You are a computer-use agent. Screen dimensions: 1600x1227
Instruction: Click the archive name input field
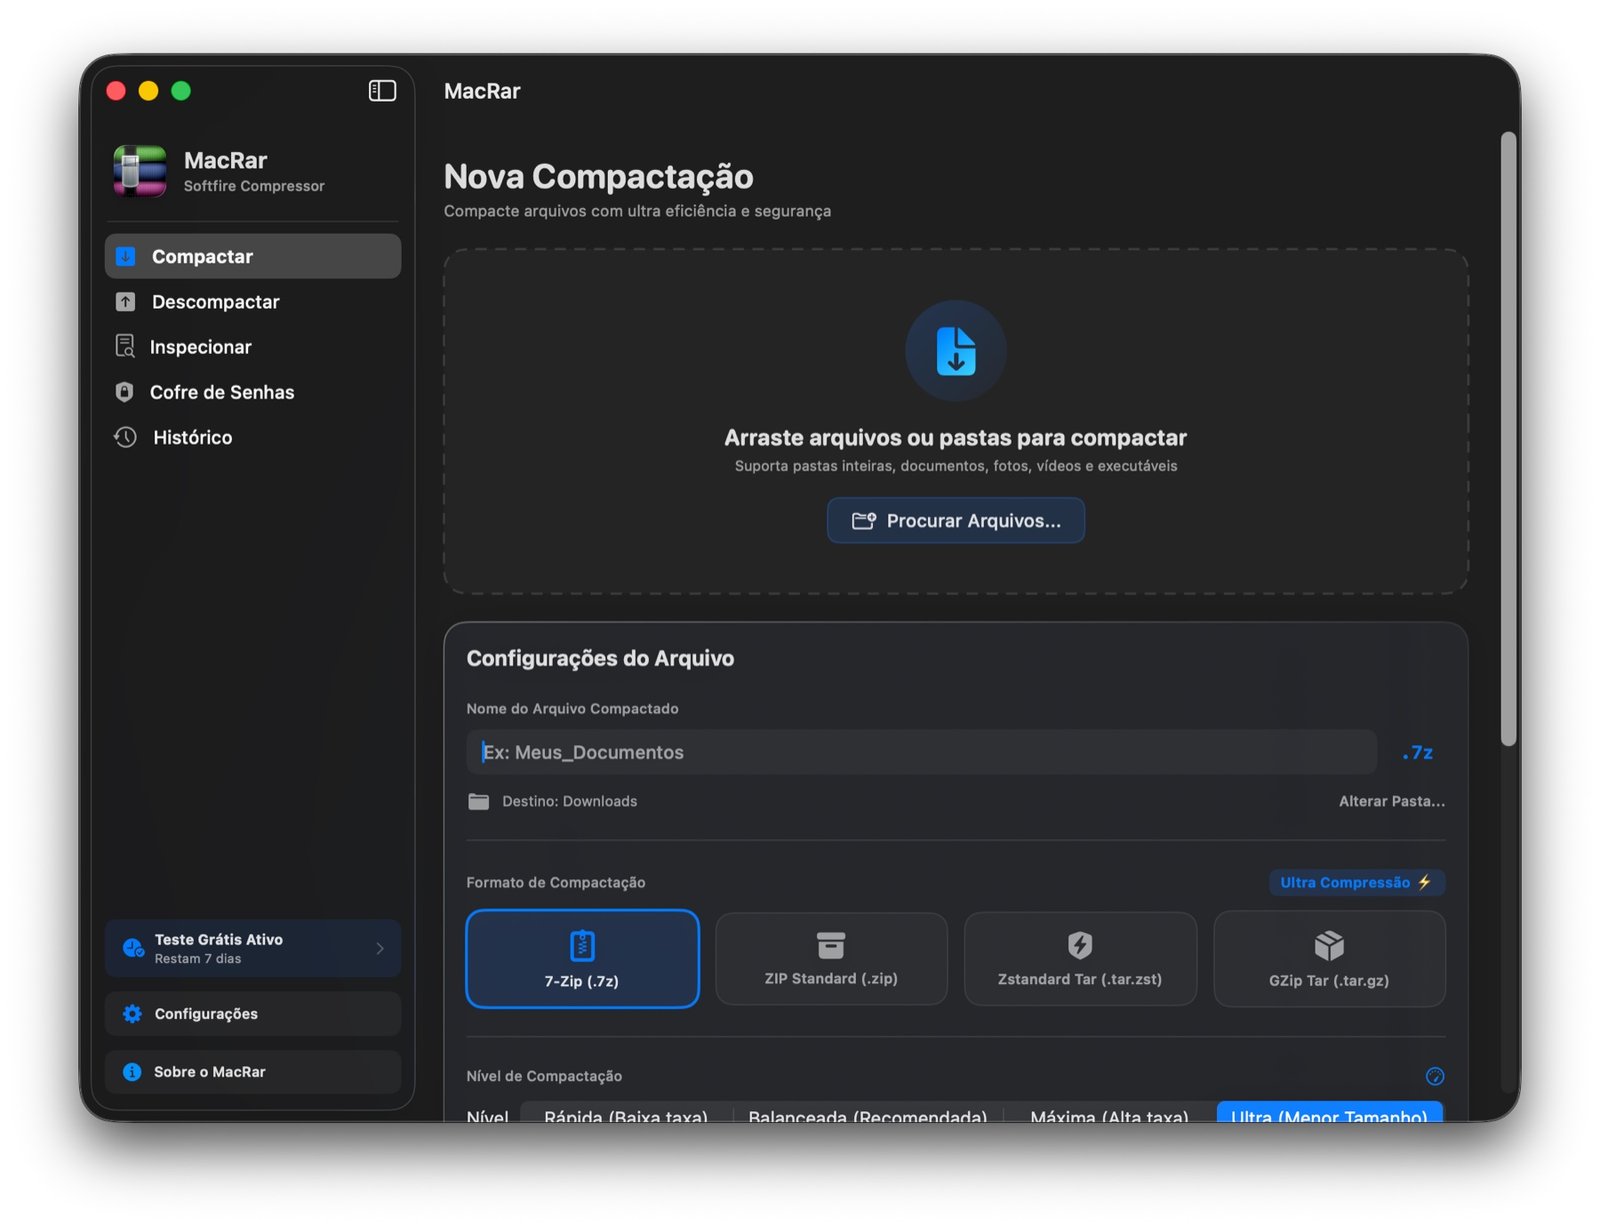coord(921,752)
